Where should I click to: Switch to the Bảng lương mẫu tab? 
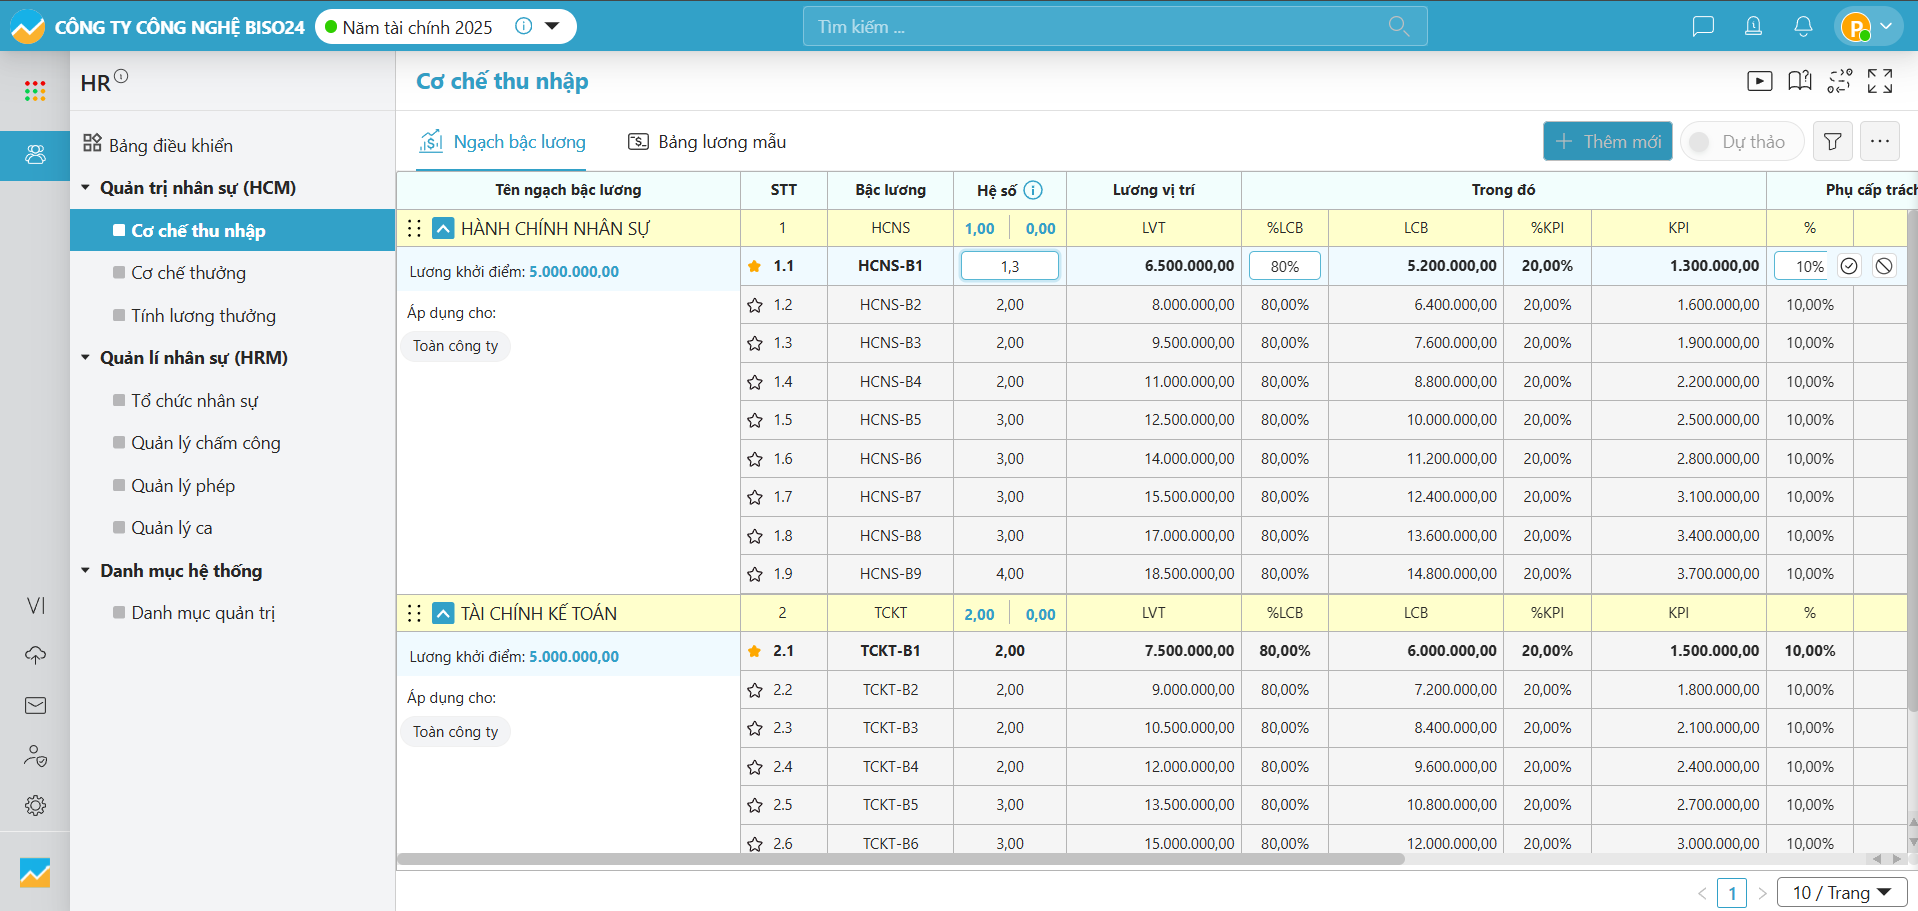tap(707, 142)
